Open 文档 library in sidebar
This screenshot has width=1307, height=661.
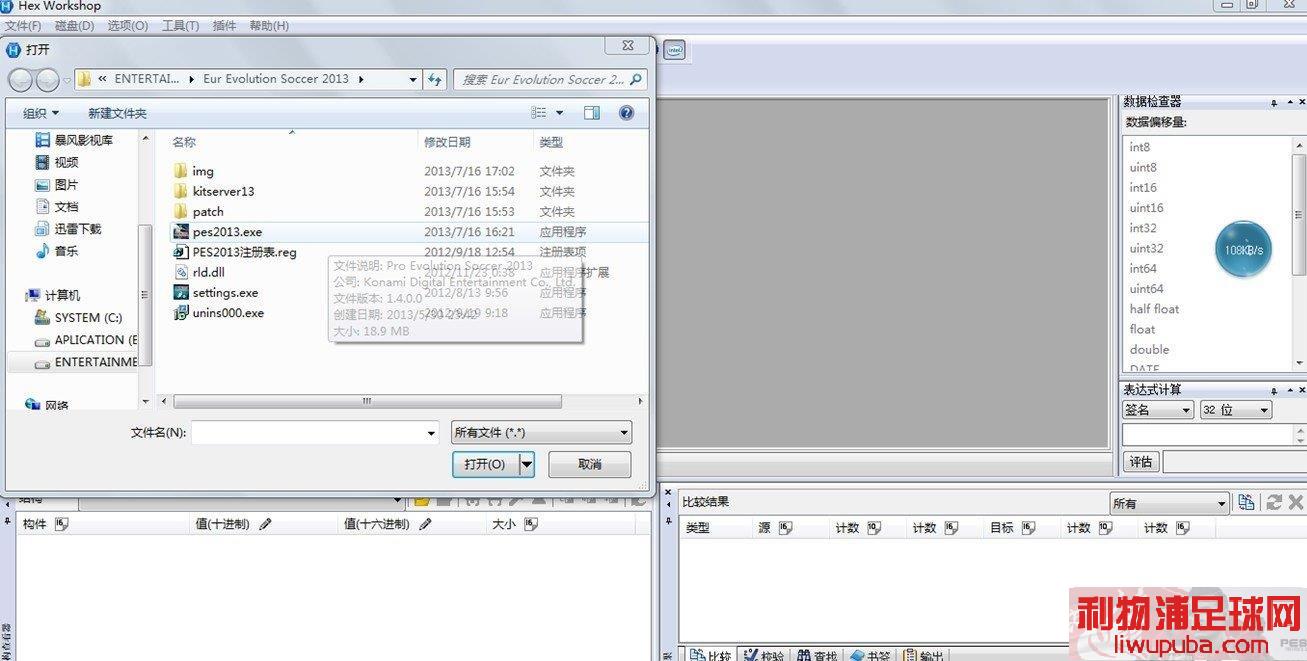click(x=66, y=206)
